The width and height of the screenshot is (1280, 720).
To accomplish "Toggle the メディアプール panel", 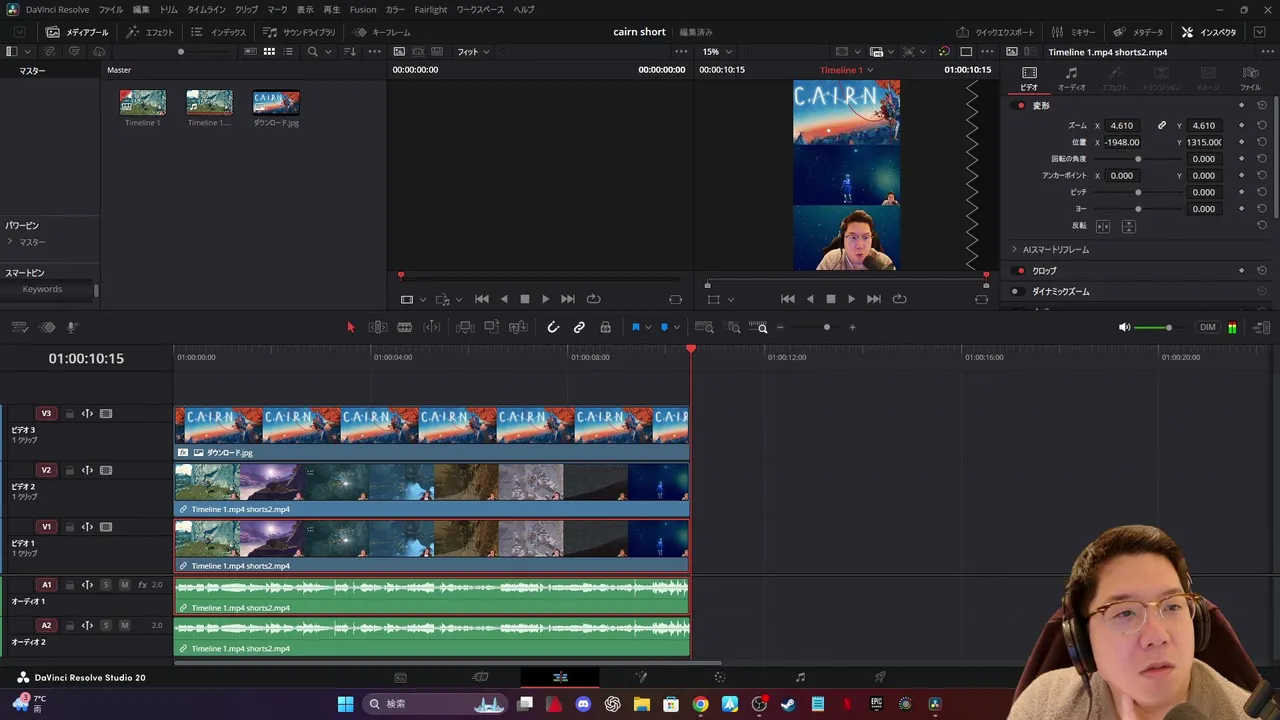I will [78, 32].
